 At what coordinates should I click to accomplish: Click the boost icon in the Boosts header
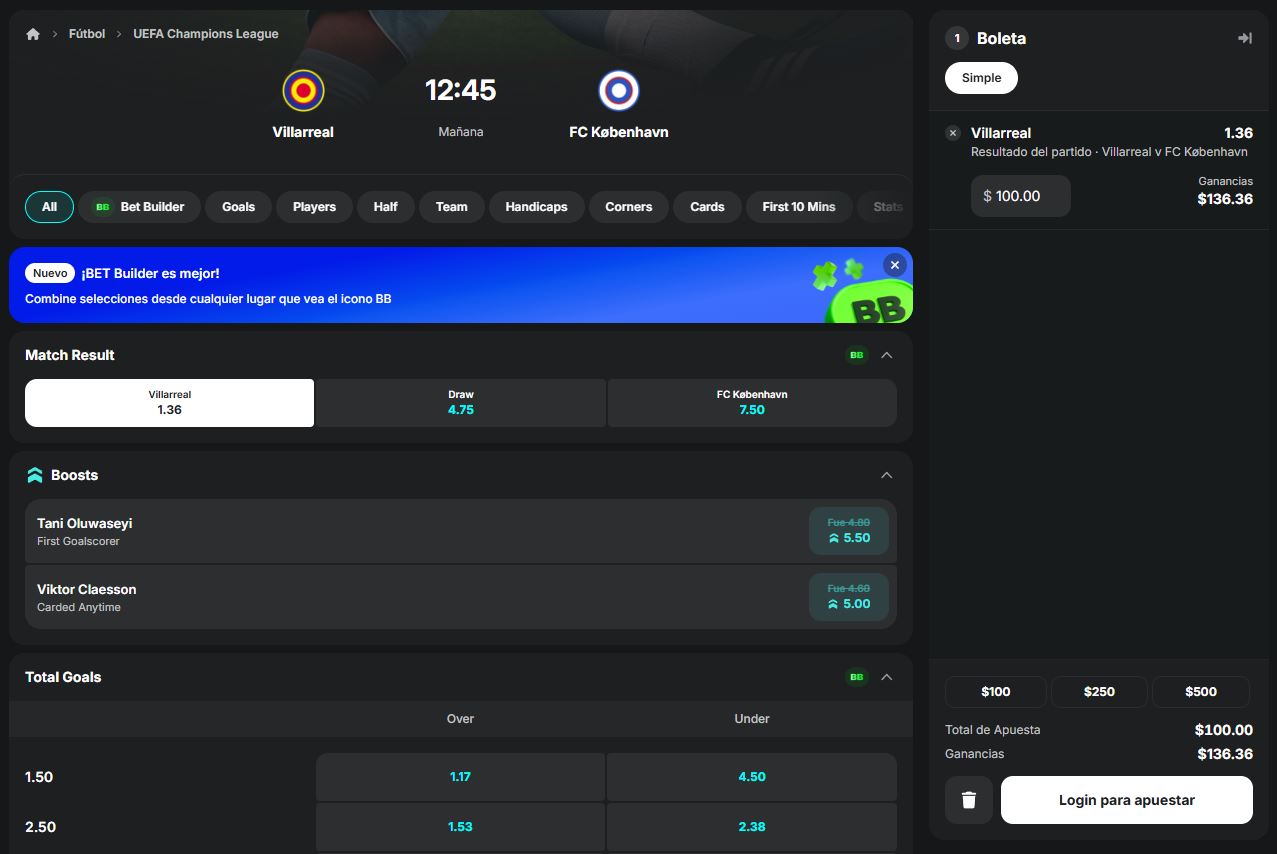[x=35, y=474]
